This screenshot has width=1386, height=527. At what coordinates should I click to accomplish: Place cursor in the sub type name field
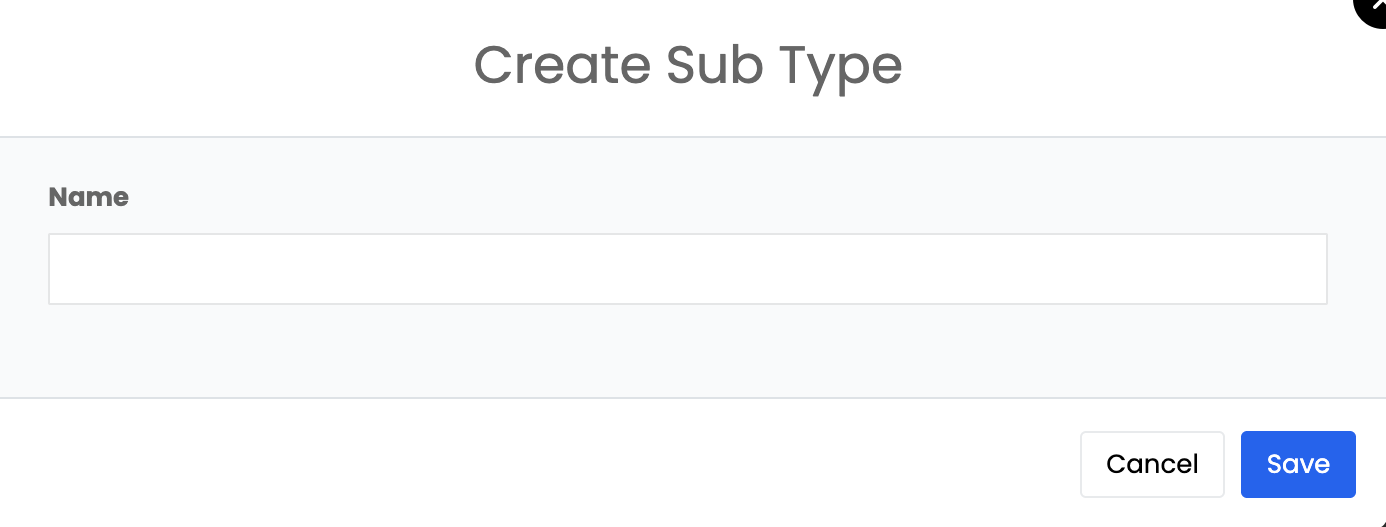tap(687, 269)
